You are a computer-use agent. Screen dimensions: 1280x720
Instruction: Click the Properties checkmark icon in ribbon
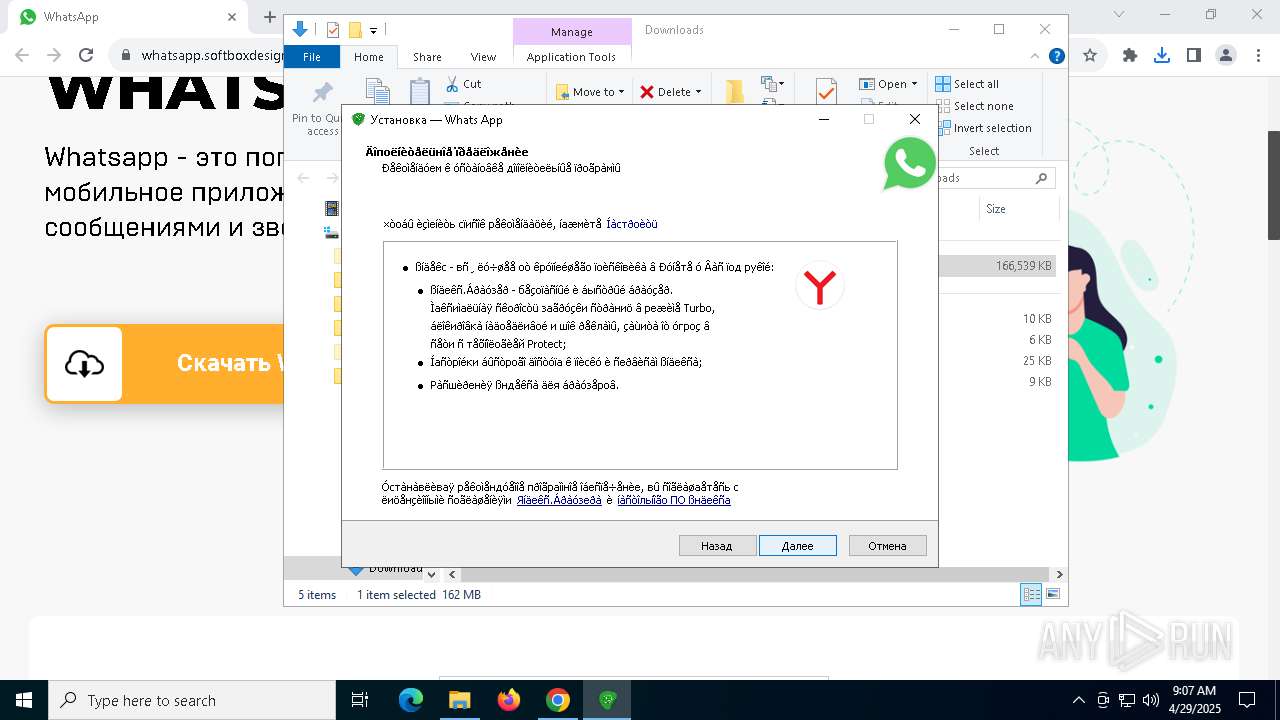(826, 92)
